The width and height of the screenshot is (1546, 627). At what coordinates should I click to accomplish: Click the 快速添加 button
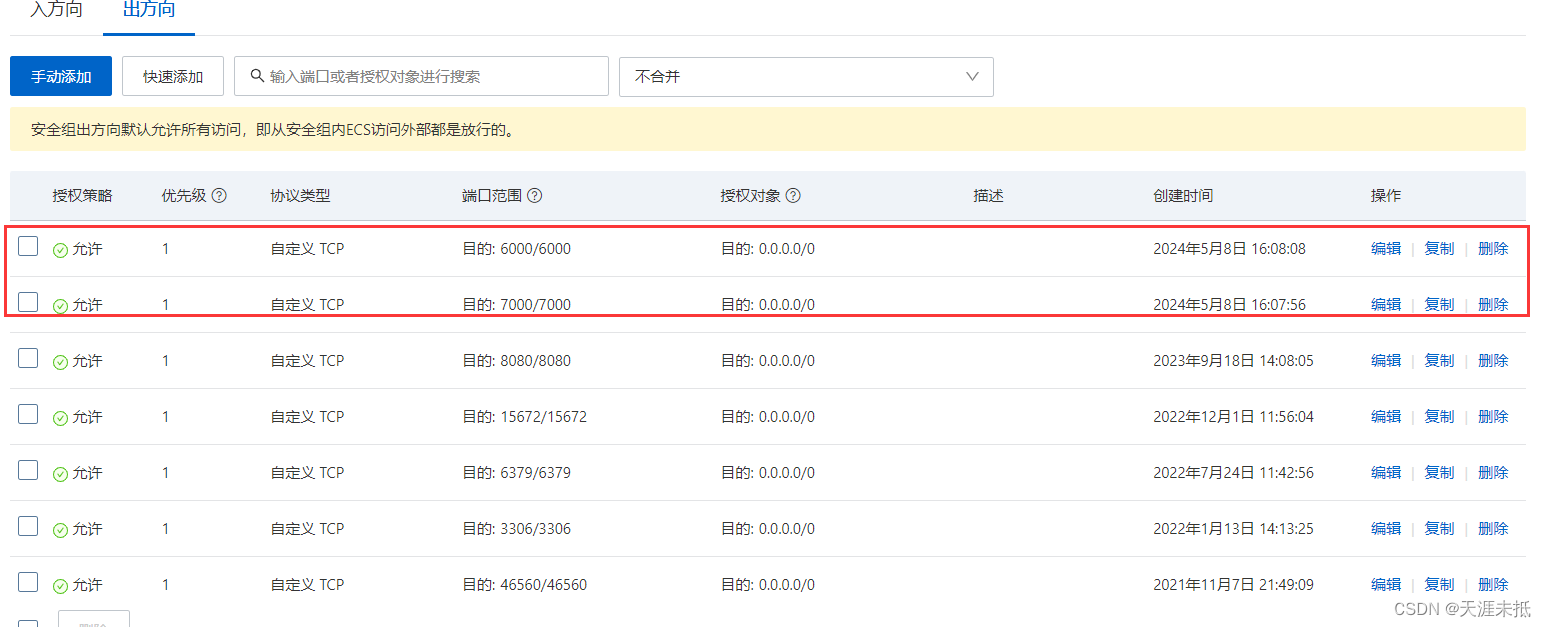(x=173, y=77)
